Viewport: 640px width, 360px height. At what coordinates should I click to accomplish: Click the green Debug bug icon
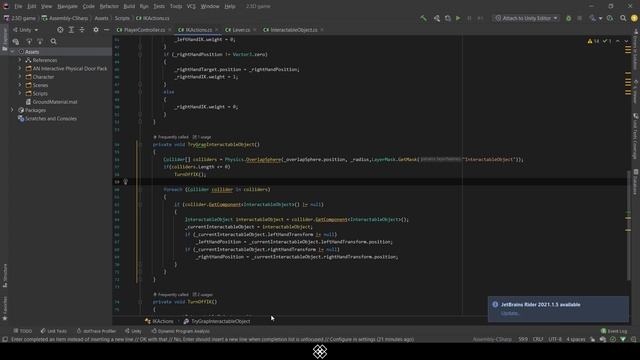569,18
